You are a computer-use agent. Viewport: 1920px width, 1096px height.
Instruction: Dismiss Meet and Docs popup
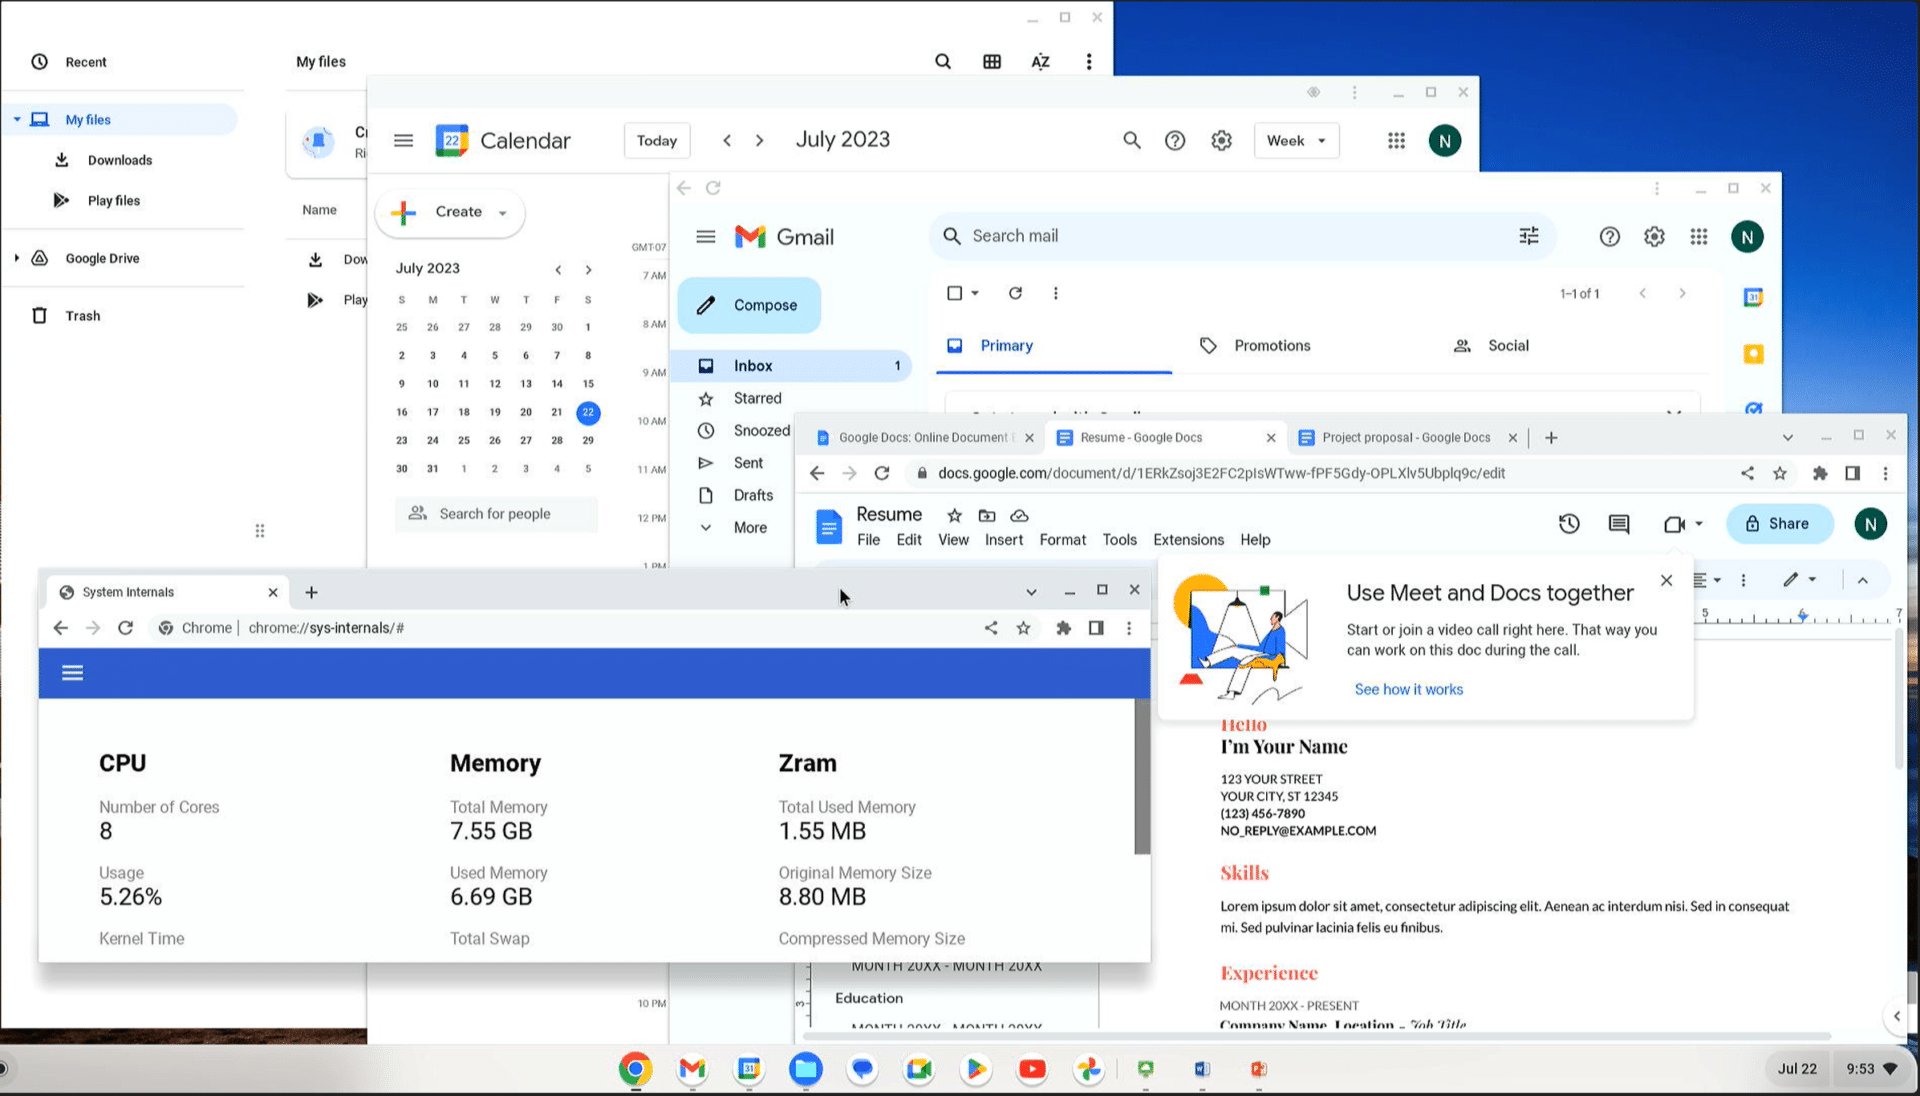point(1666,581)
